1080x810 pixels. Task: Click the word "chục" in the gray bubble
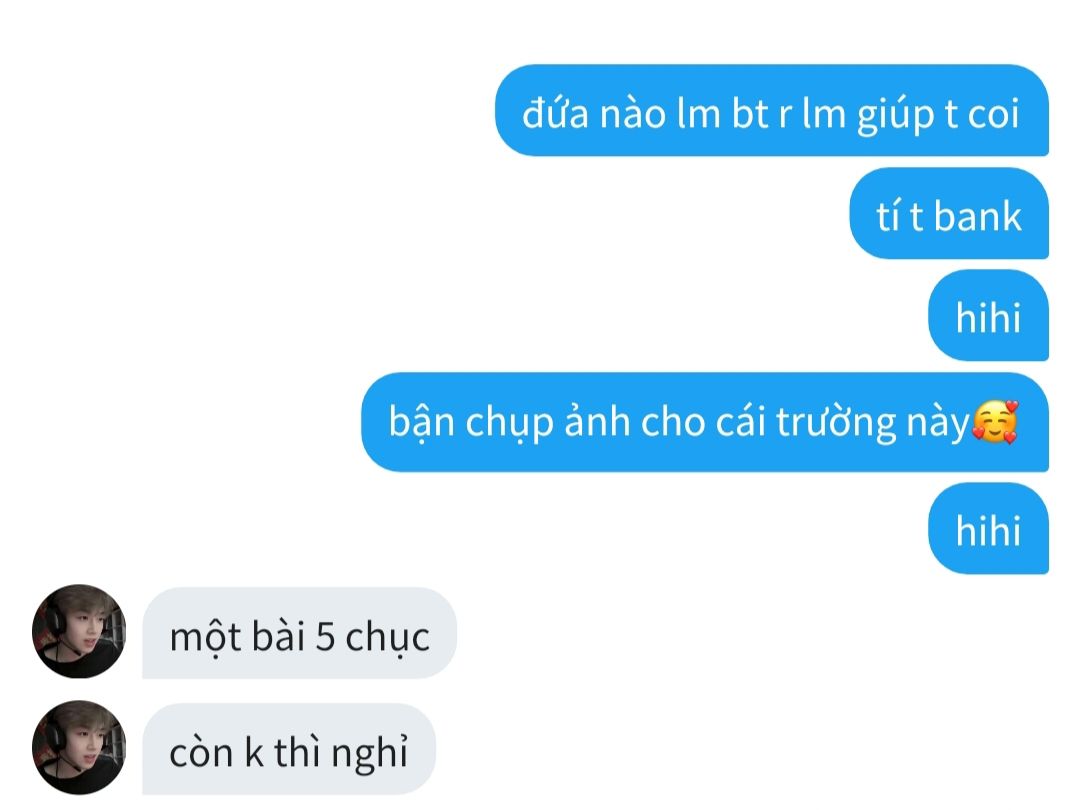click(388, 637)
